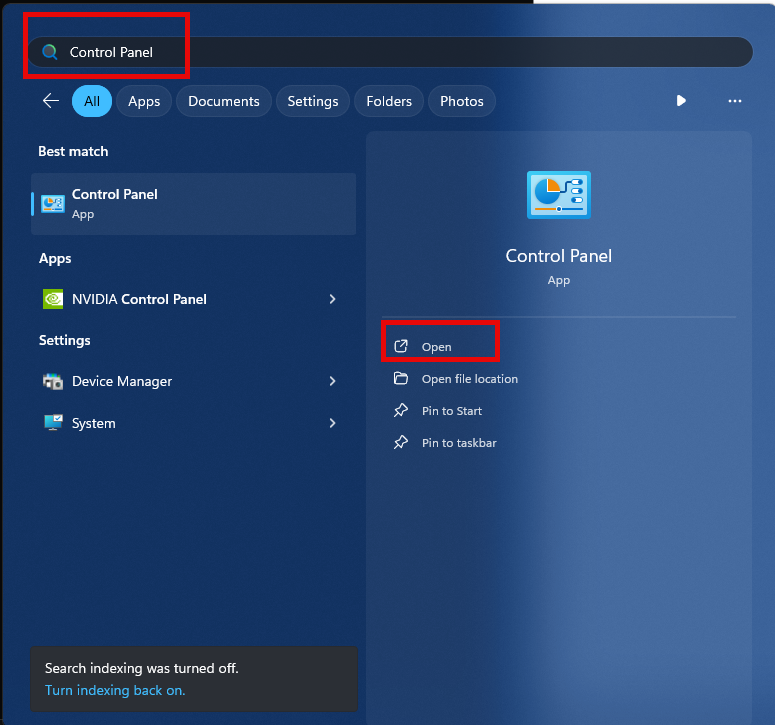Choose Open file location

[x=469, y=379]
